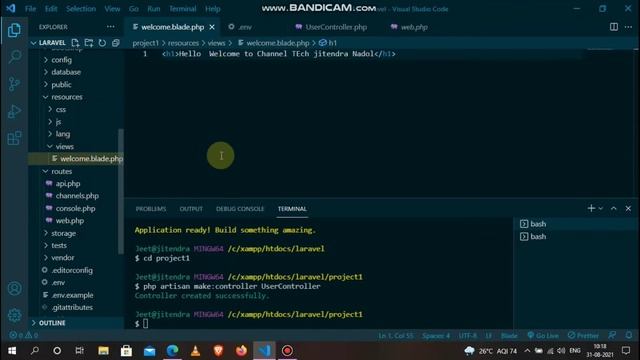Open the Explorer view in activity bar
Image resolution: width=640 pixels, height=360 pixels.
pos(14,30)
